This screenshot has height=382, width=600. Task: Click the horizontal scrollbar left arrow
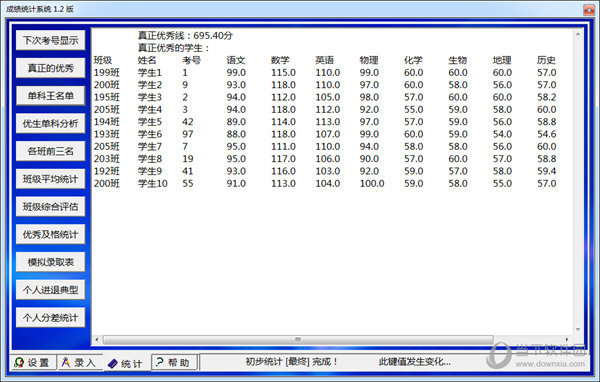97,340
